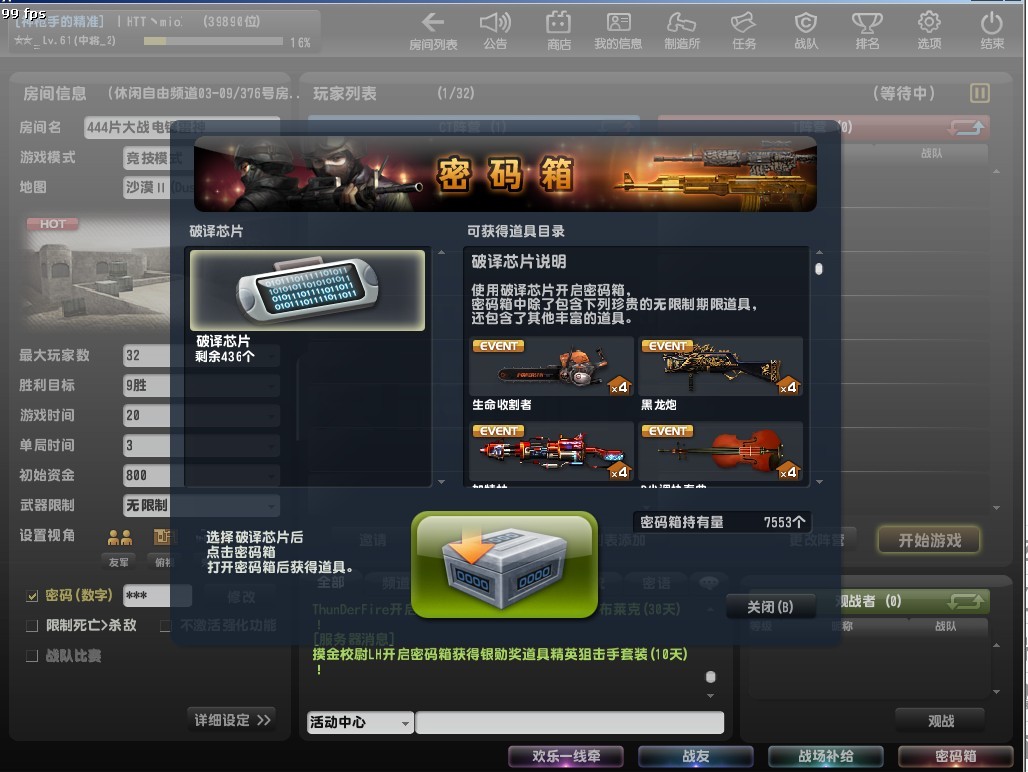Click the chip list scroll down arrow
The height and width of the screenshot is (772, 1028).
(441, 482)
